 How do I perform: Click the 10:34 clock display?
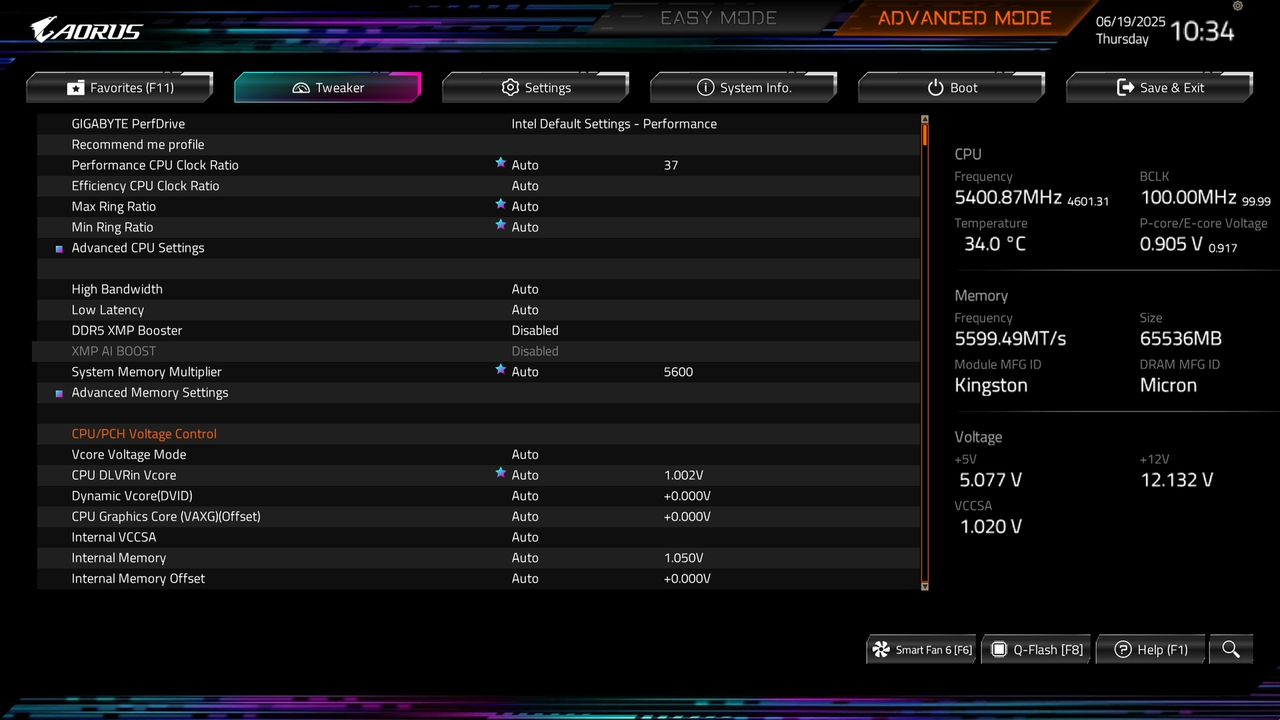(1202, 31)
